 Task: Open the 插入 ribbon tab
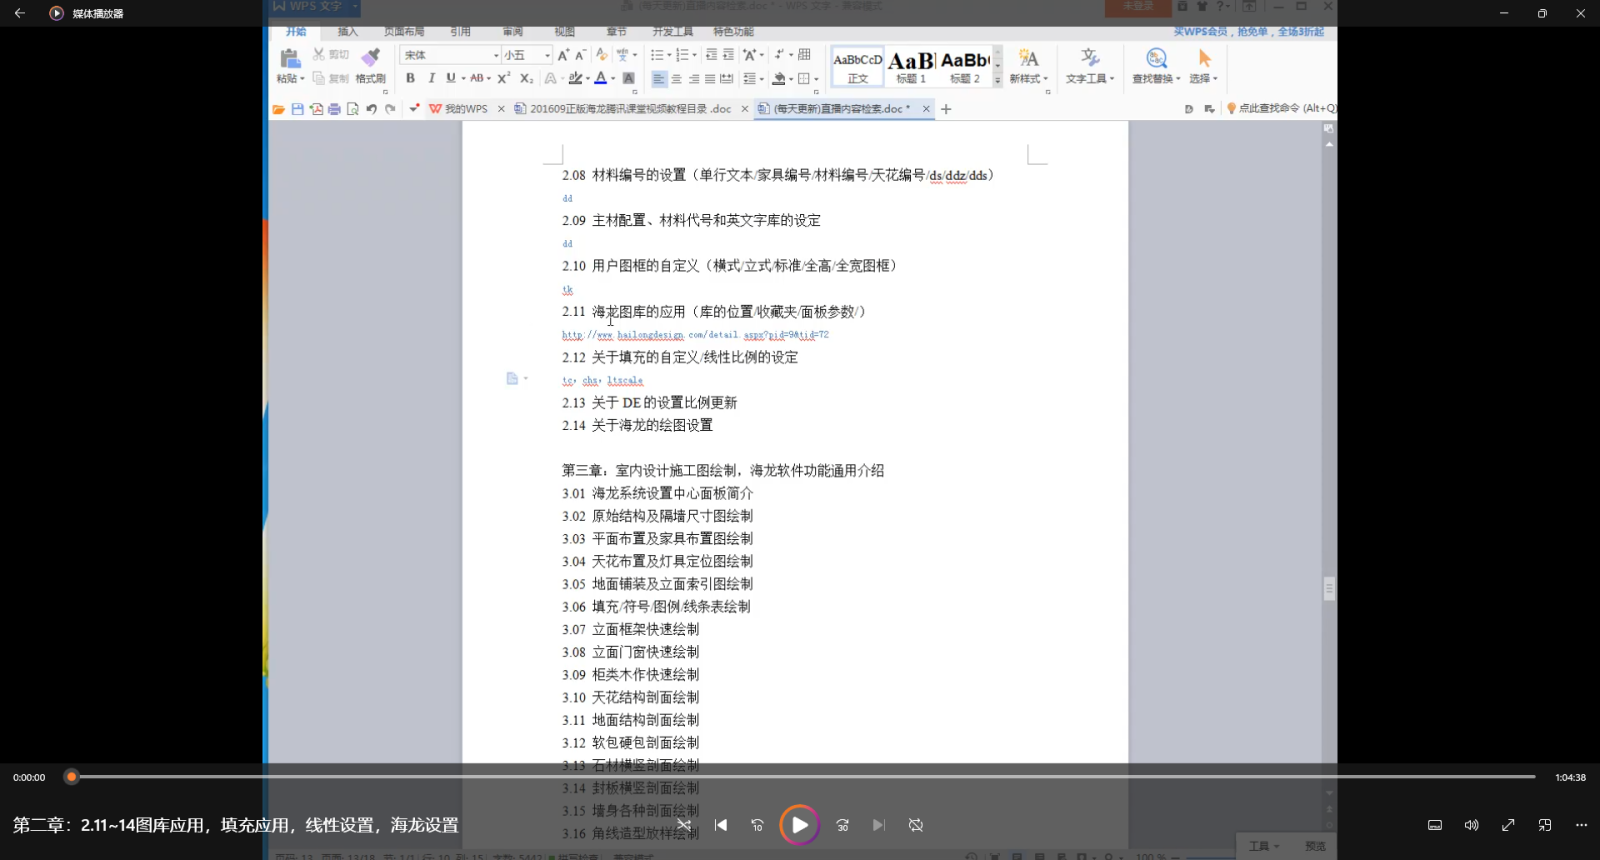point(347,32)
